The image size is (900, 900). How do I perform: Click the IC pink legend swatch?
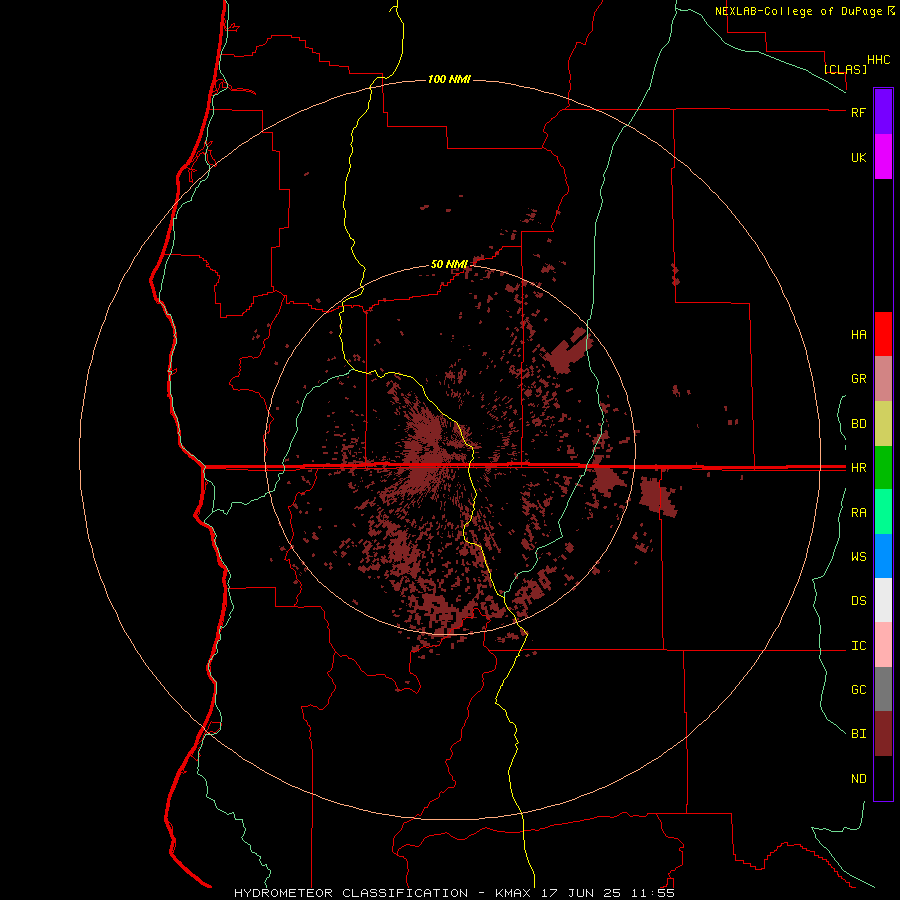point(883,645)
